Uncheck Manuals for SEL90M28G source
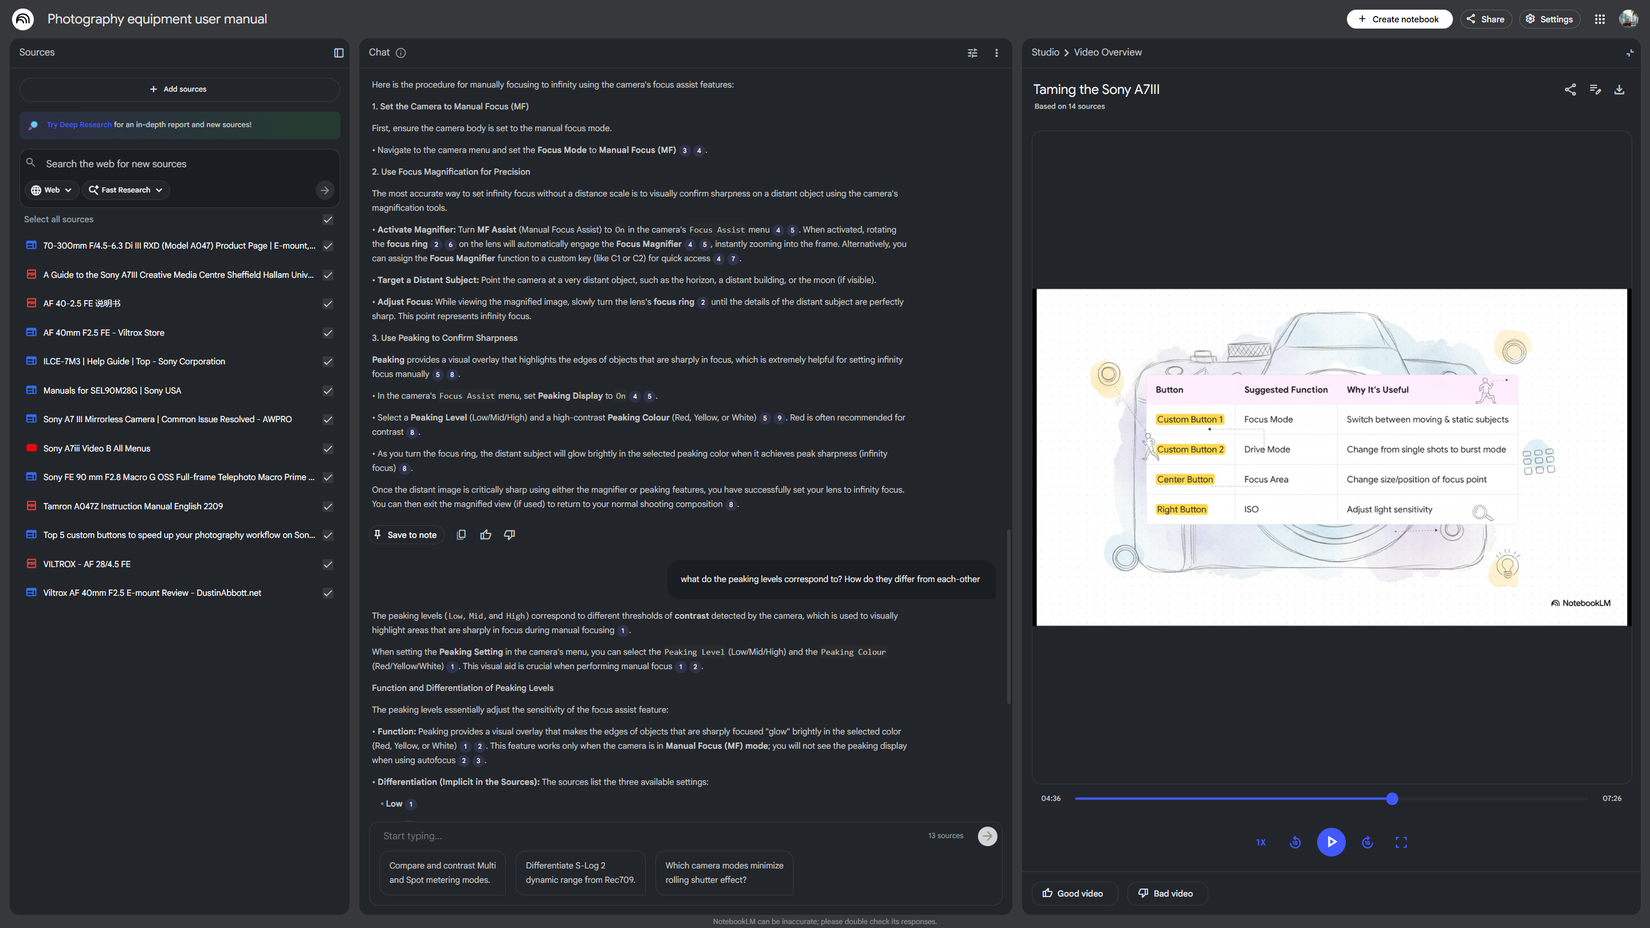The height and width of the screenshot is (928, 1650). pos(328,391)
